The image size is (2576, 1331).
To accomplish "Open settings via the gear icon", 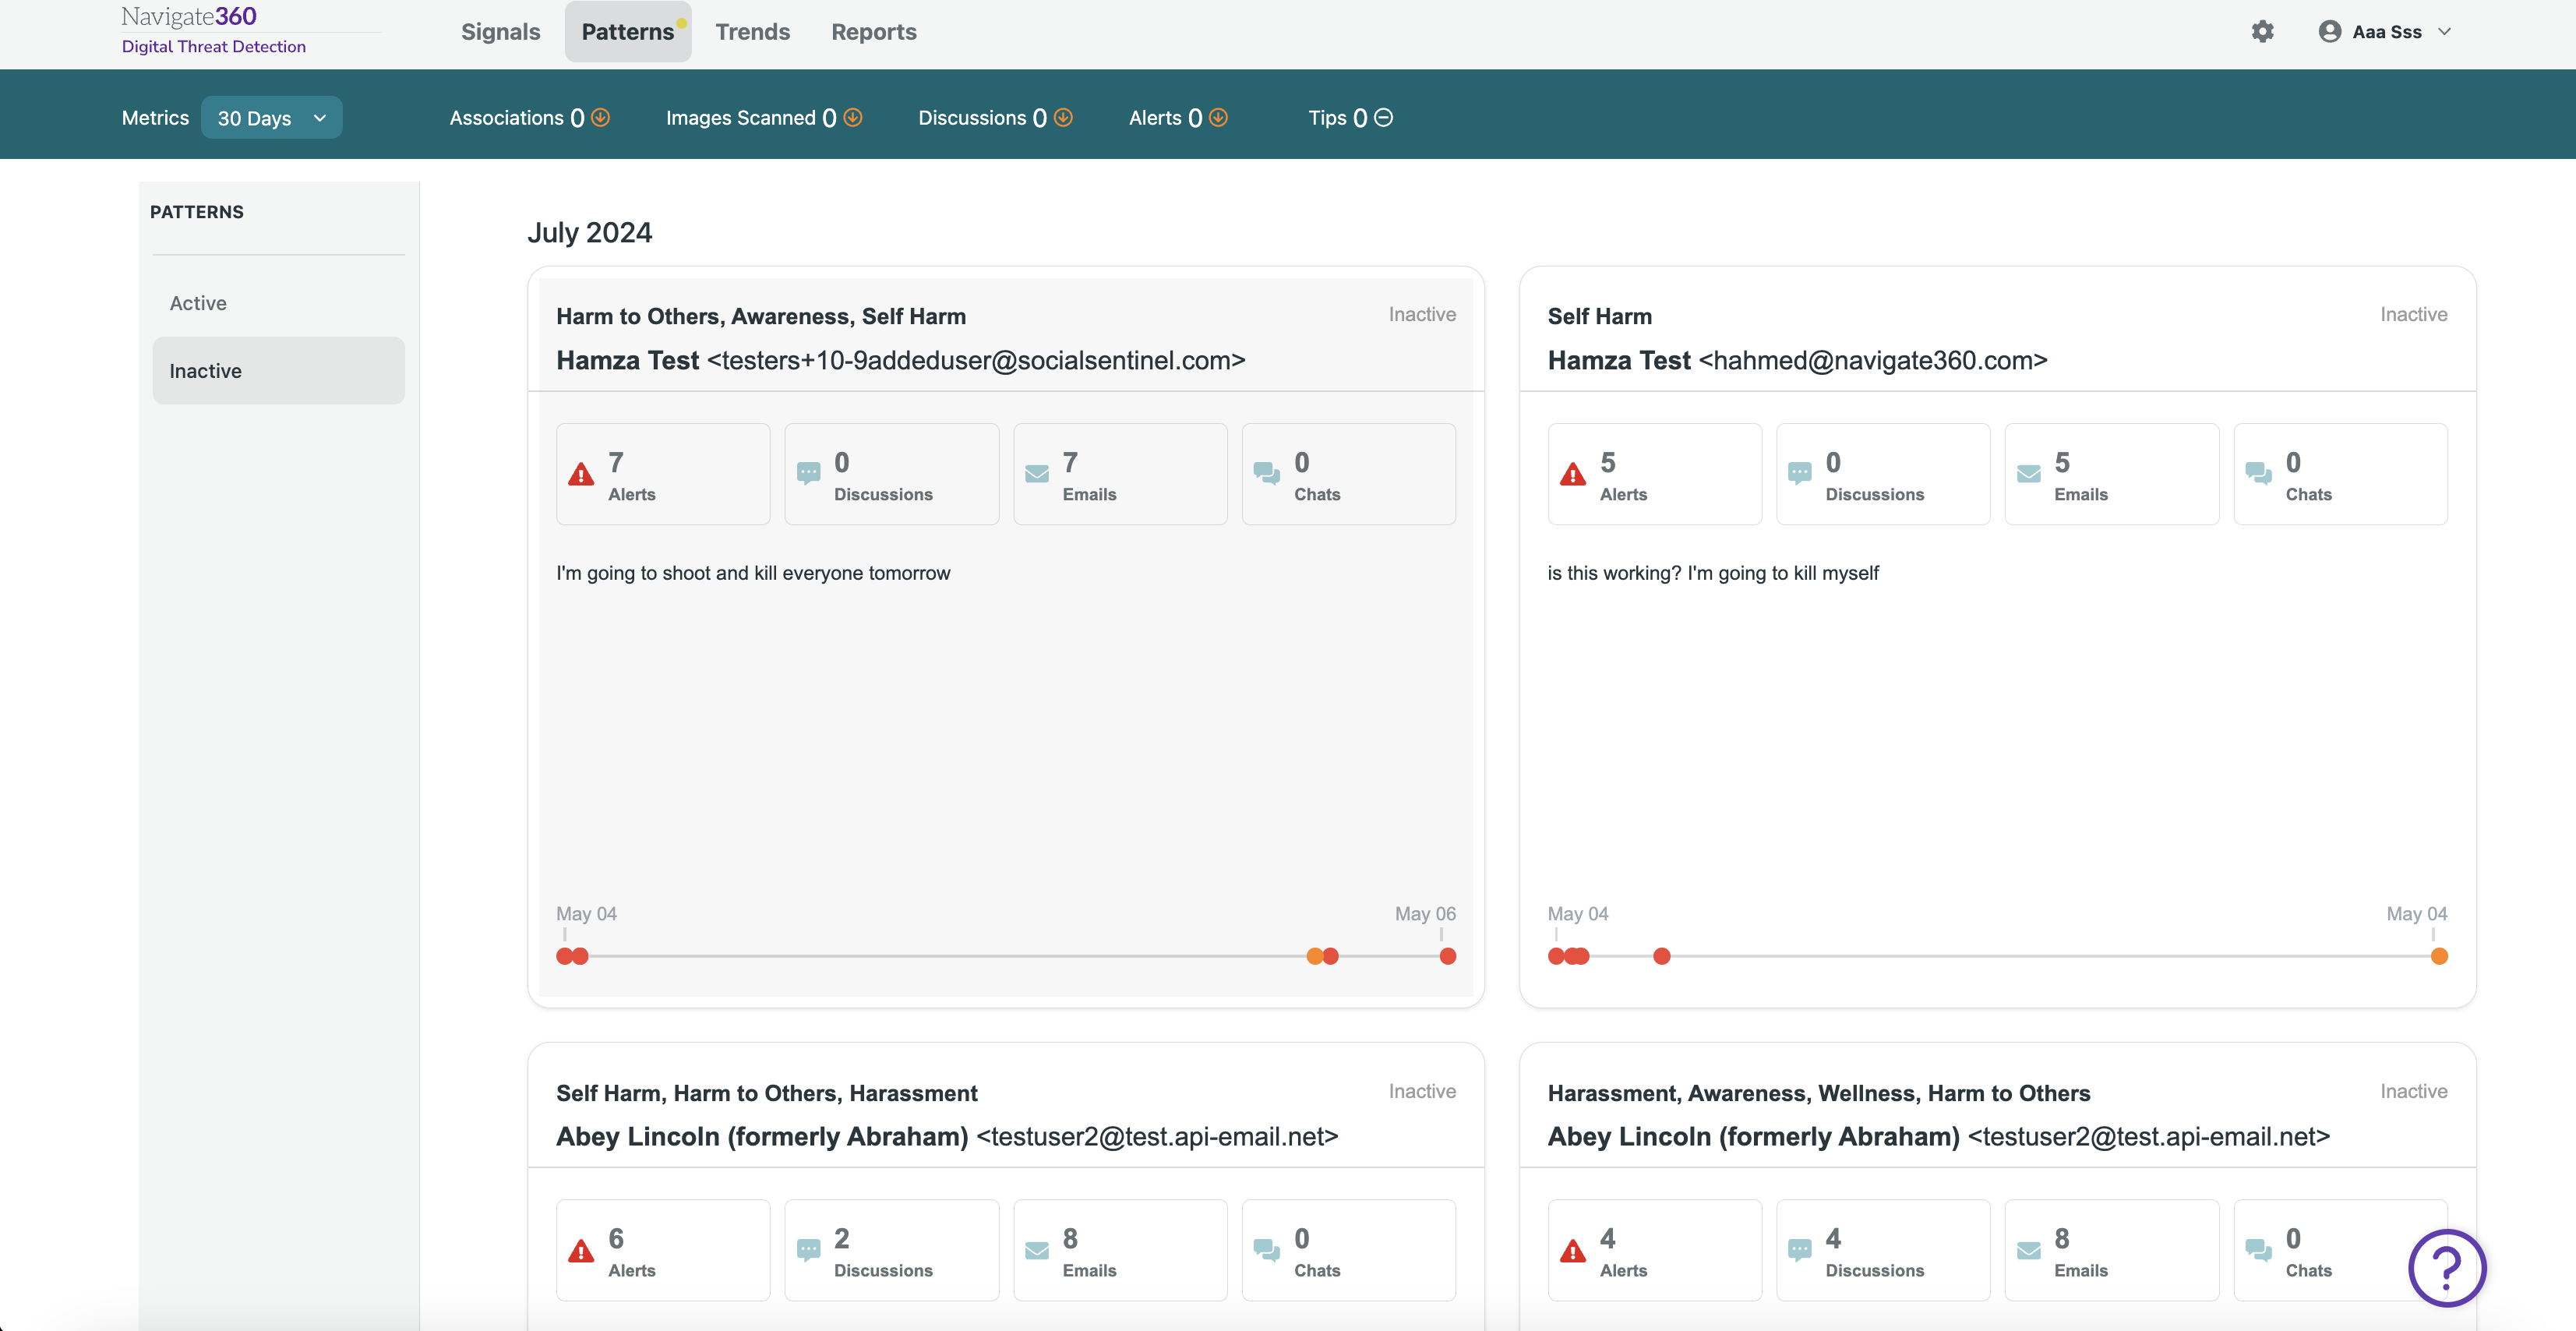I will [x=2262, y=32].
